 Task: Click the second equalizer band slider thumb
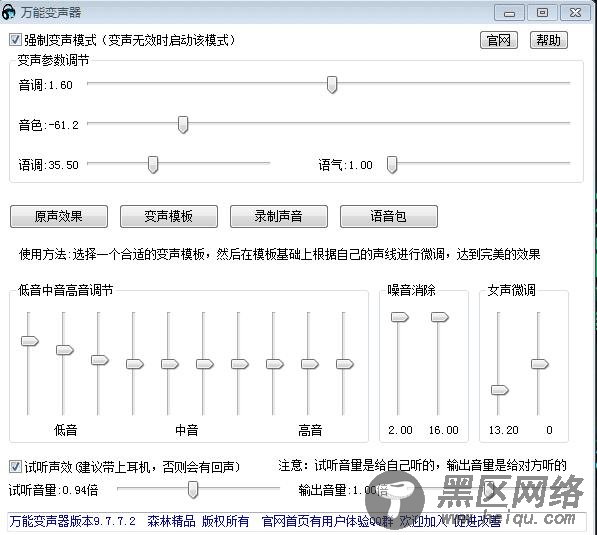pos(65,350)
